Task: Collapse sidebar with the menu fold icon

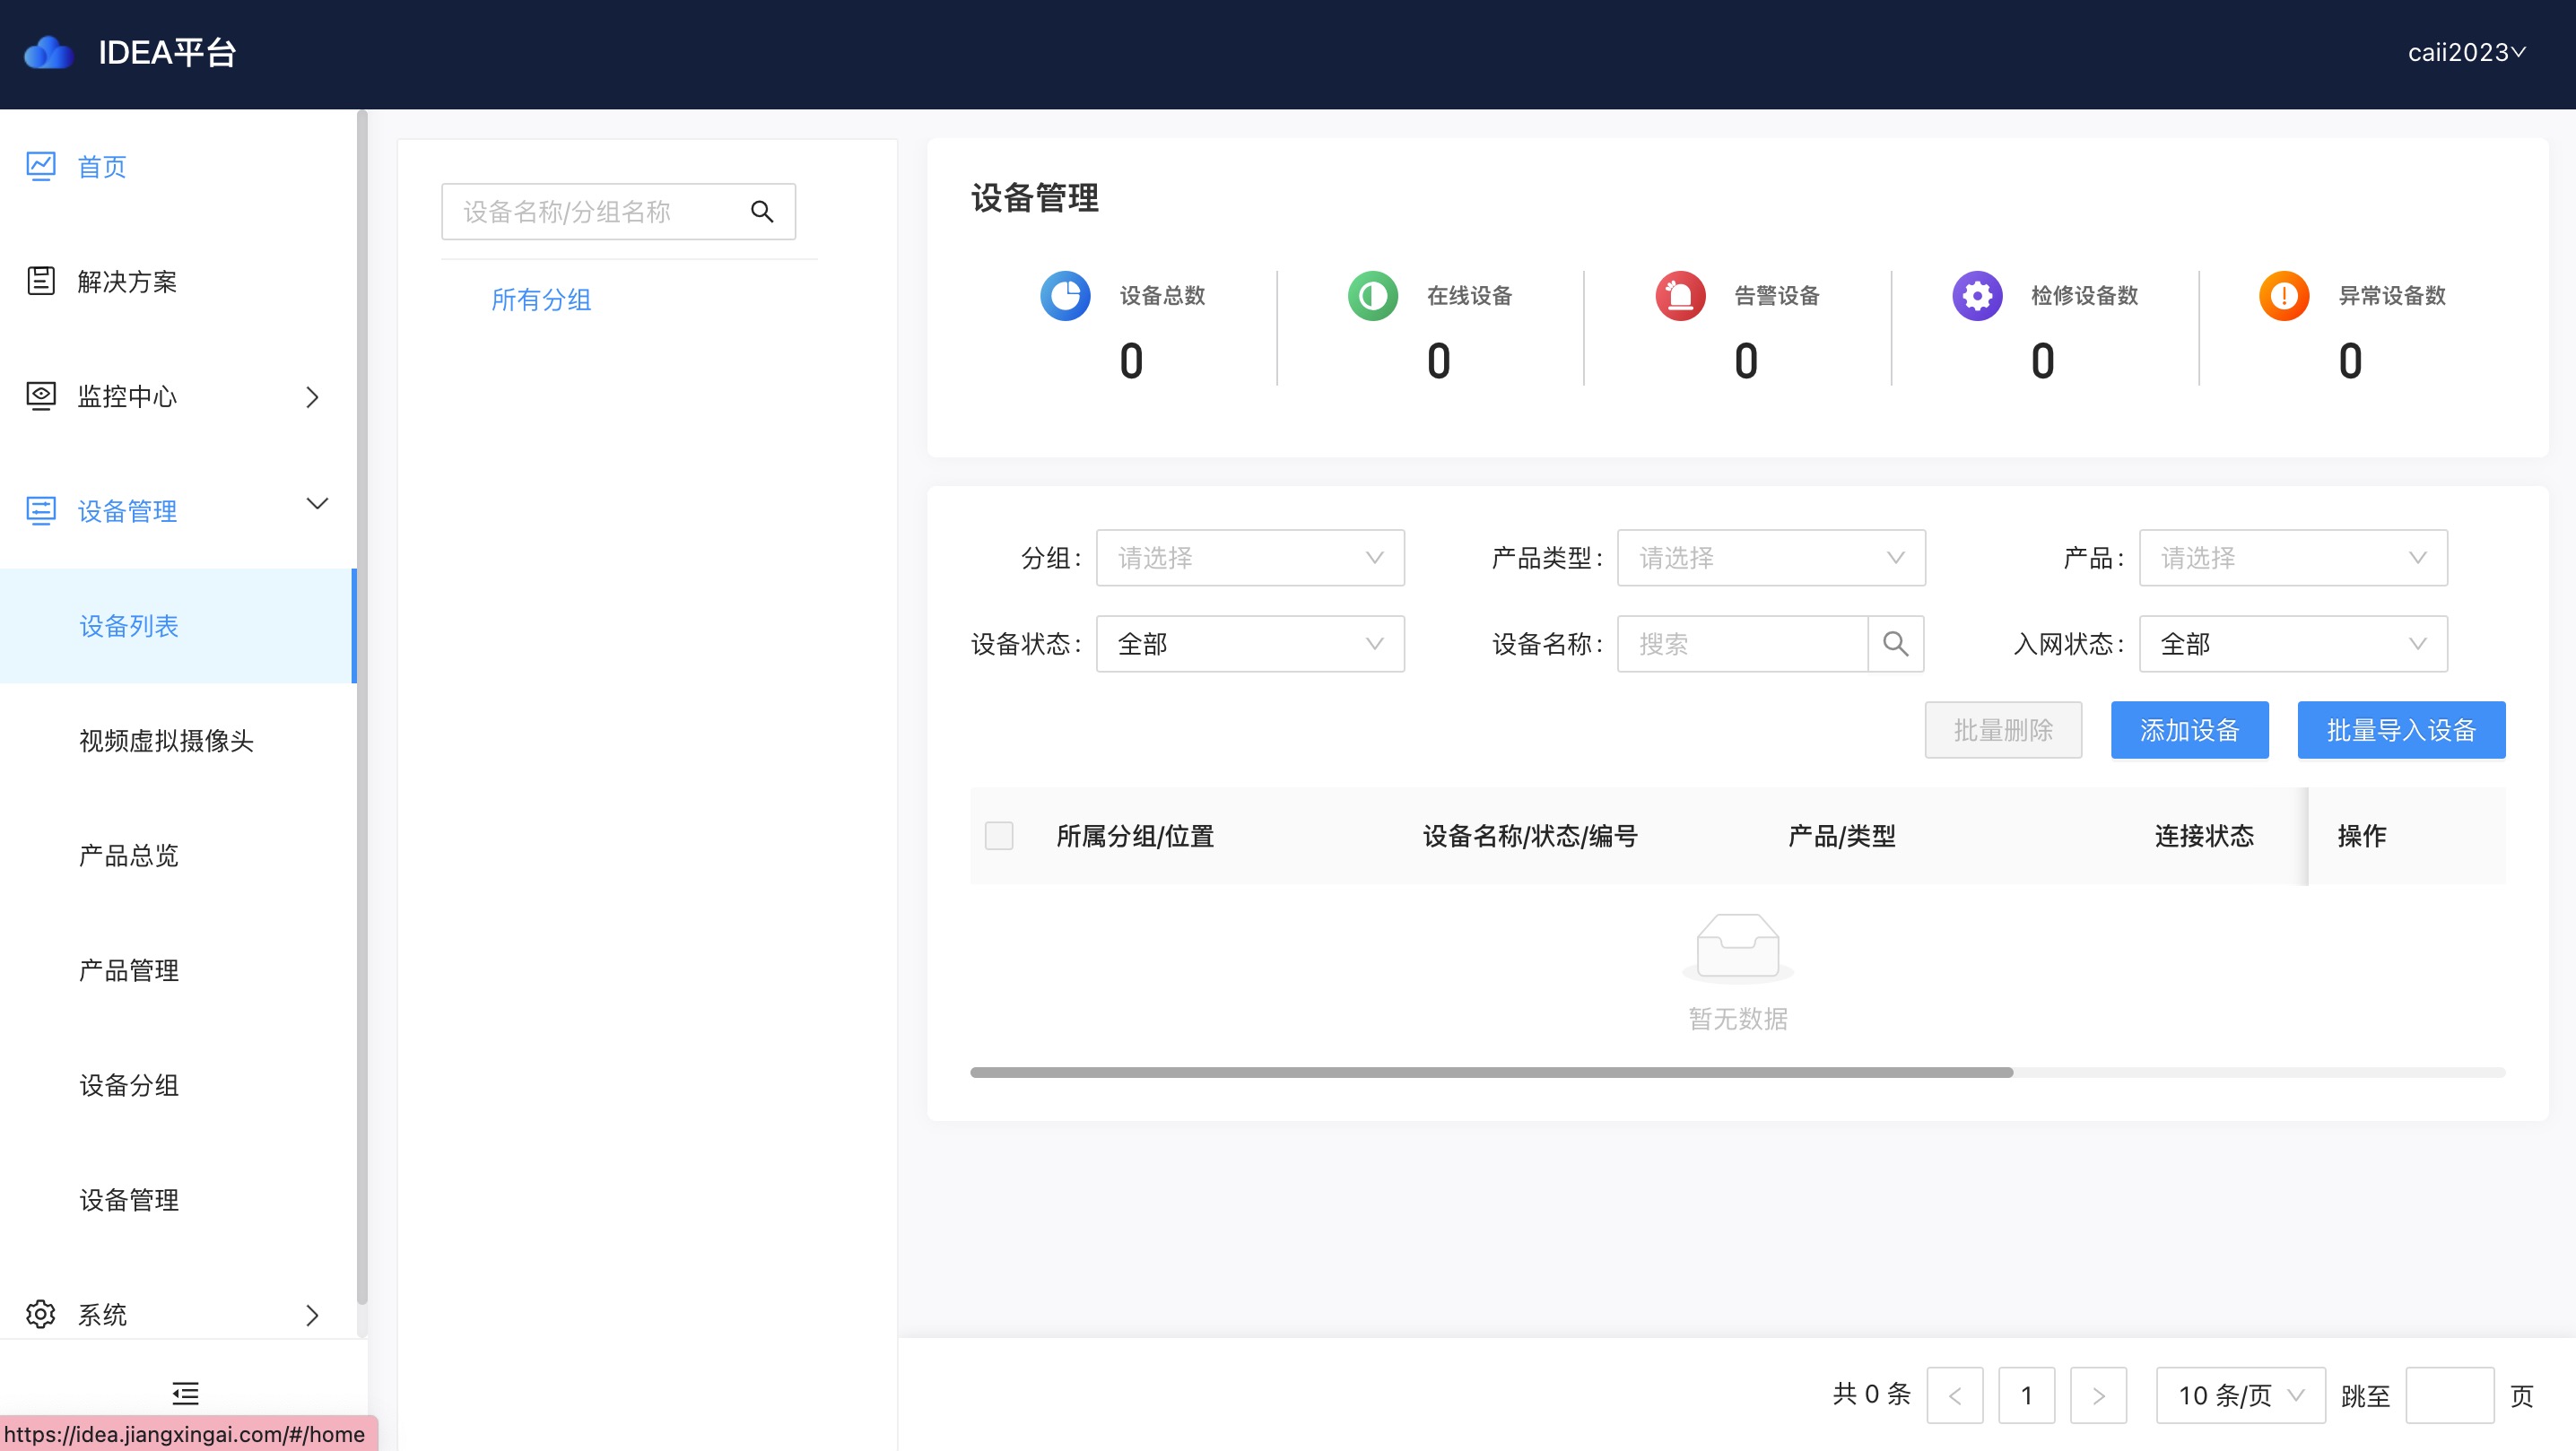Action: [185, 1393]
